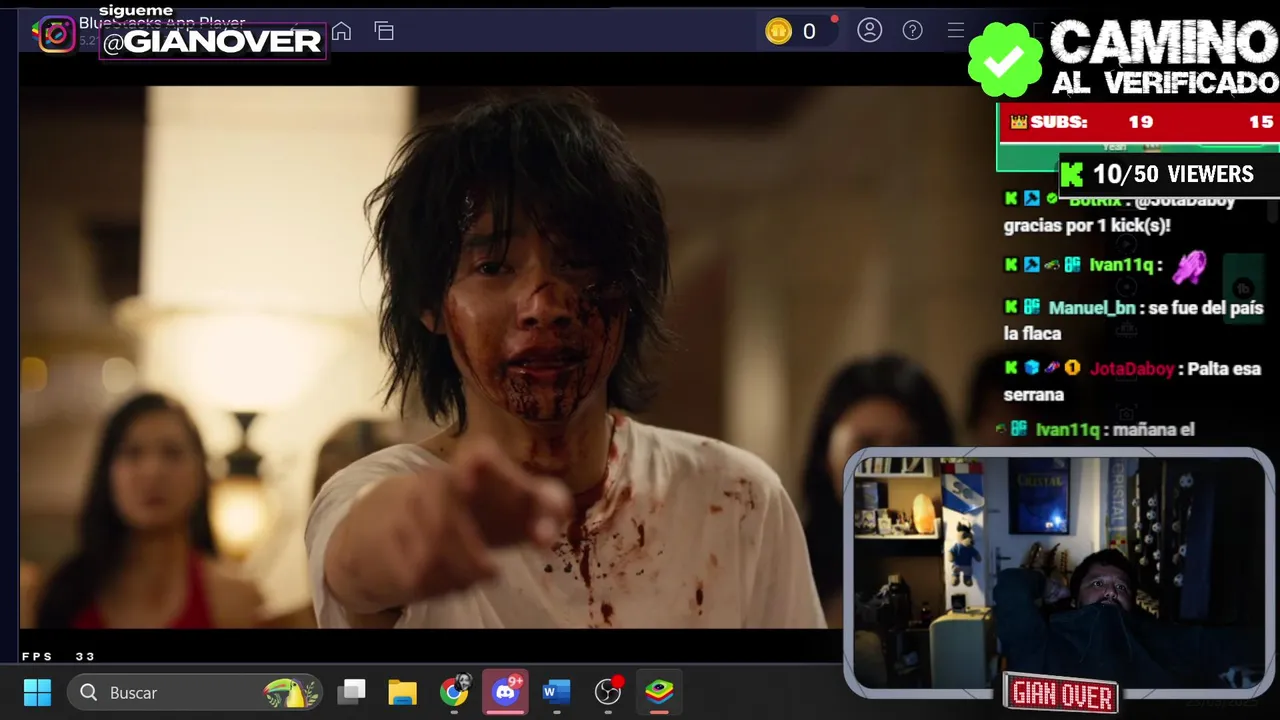1280x720 pixels.
Task: Switch to Google Chrome on the taskbar
Action: (455, 691)
